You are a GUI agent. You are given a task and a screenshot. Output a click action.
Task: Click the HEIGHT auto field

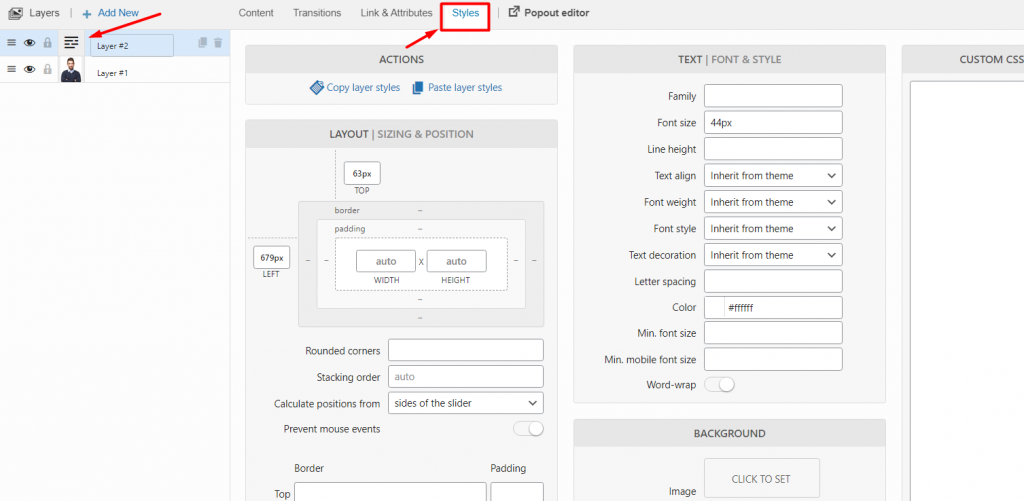point(456,261)
